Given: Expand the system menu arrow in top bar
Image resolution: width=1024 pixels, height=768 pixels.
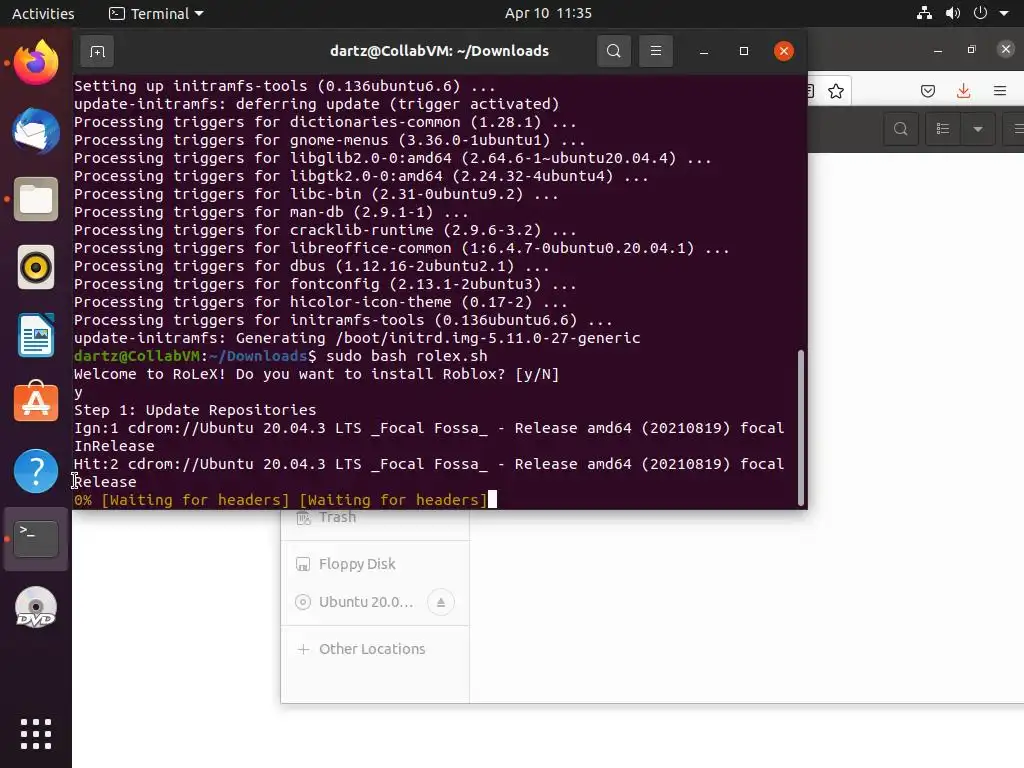Looking at the screenshot, I should pos(1004,13).
